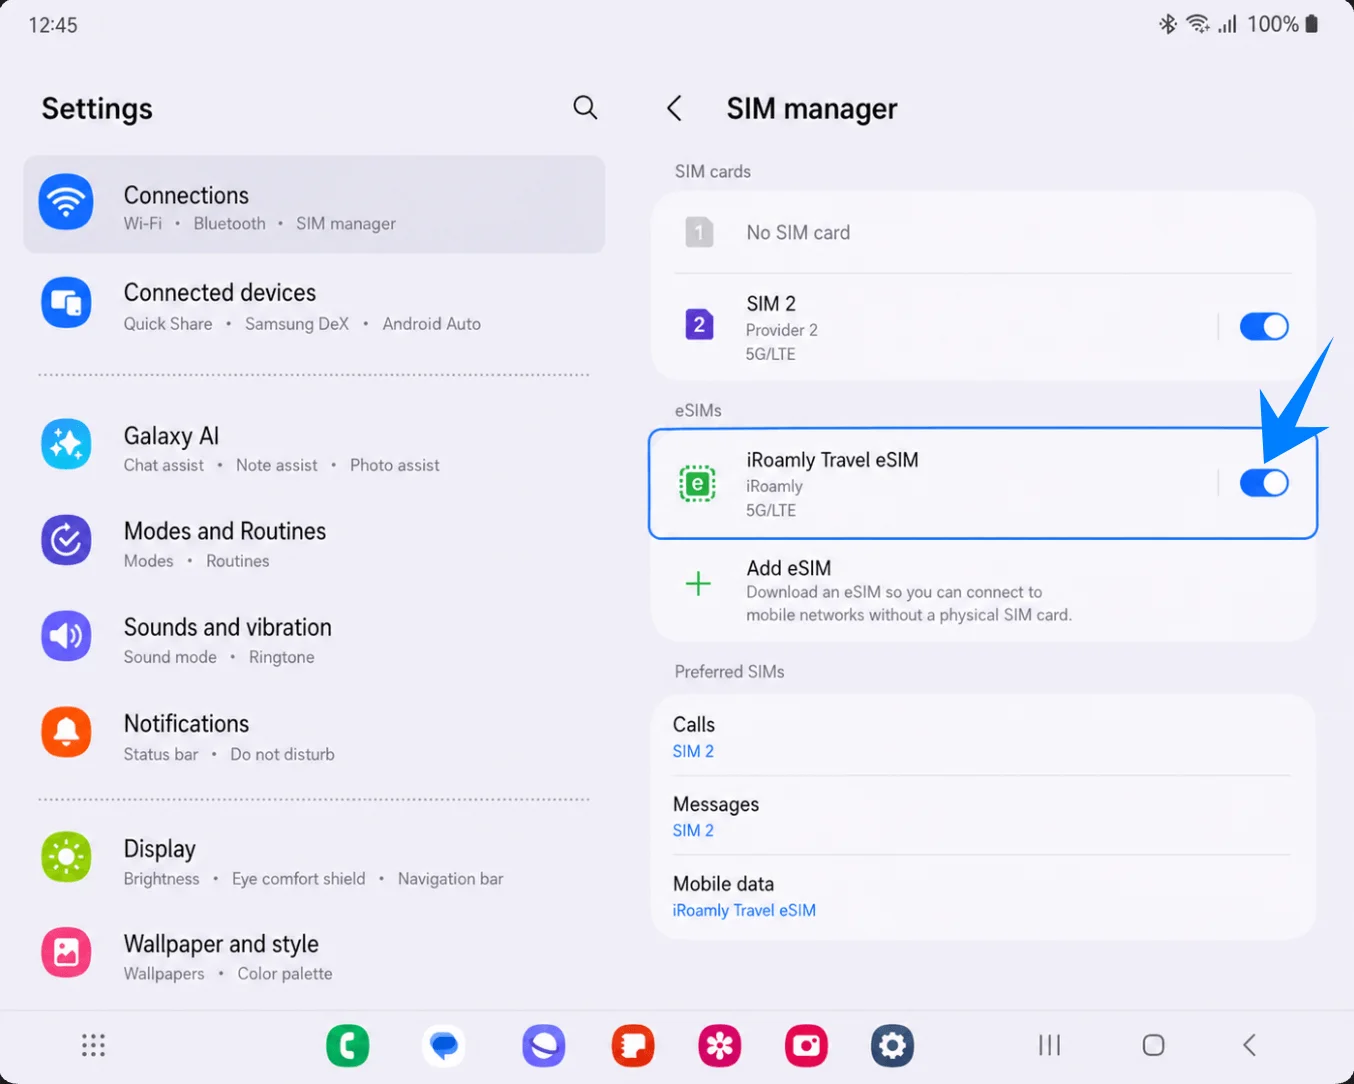
Task: Open Display settings category
Action: click(314, 860)
